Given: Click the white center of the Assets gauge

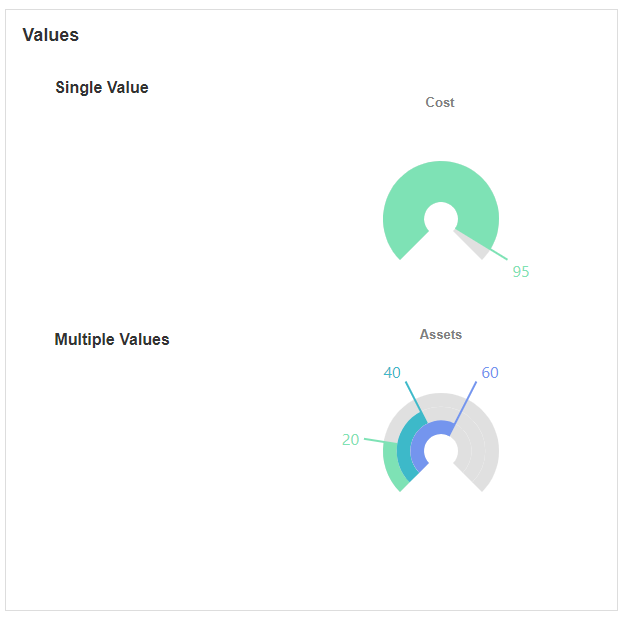Looking at the screenshot, I should (441, 451).
